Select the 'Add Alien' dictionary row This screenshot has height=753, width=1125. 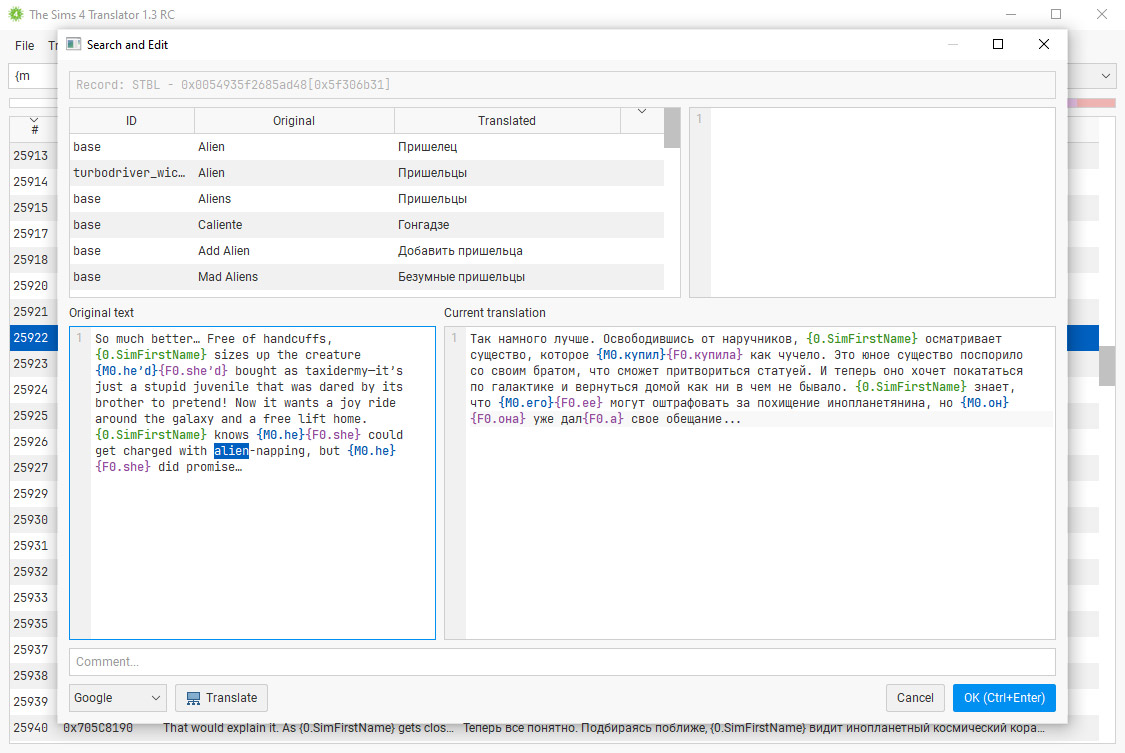tap(367, 251)
